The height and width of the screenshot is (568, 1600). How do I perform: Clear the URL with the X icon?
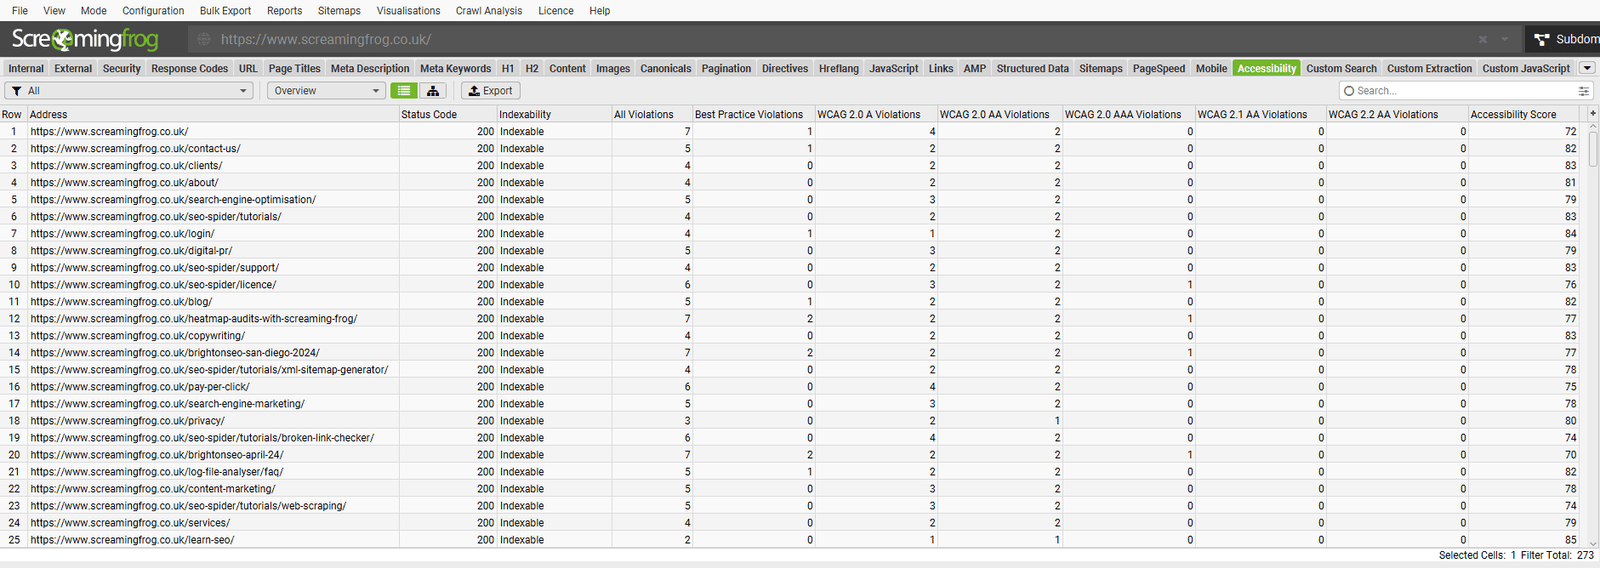pyautogui.click(x=1483, y=39)
